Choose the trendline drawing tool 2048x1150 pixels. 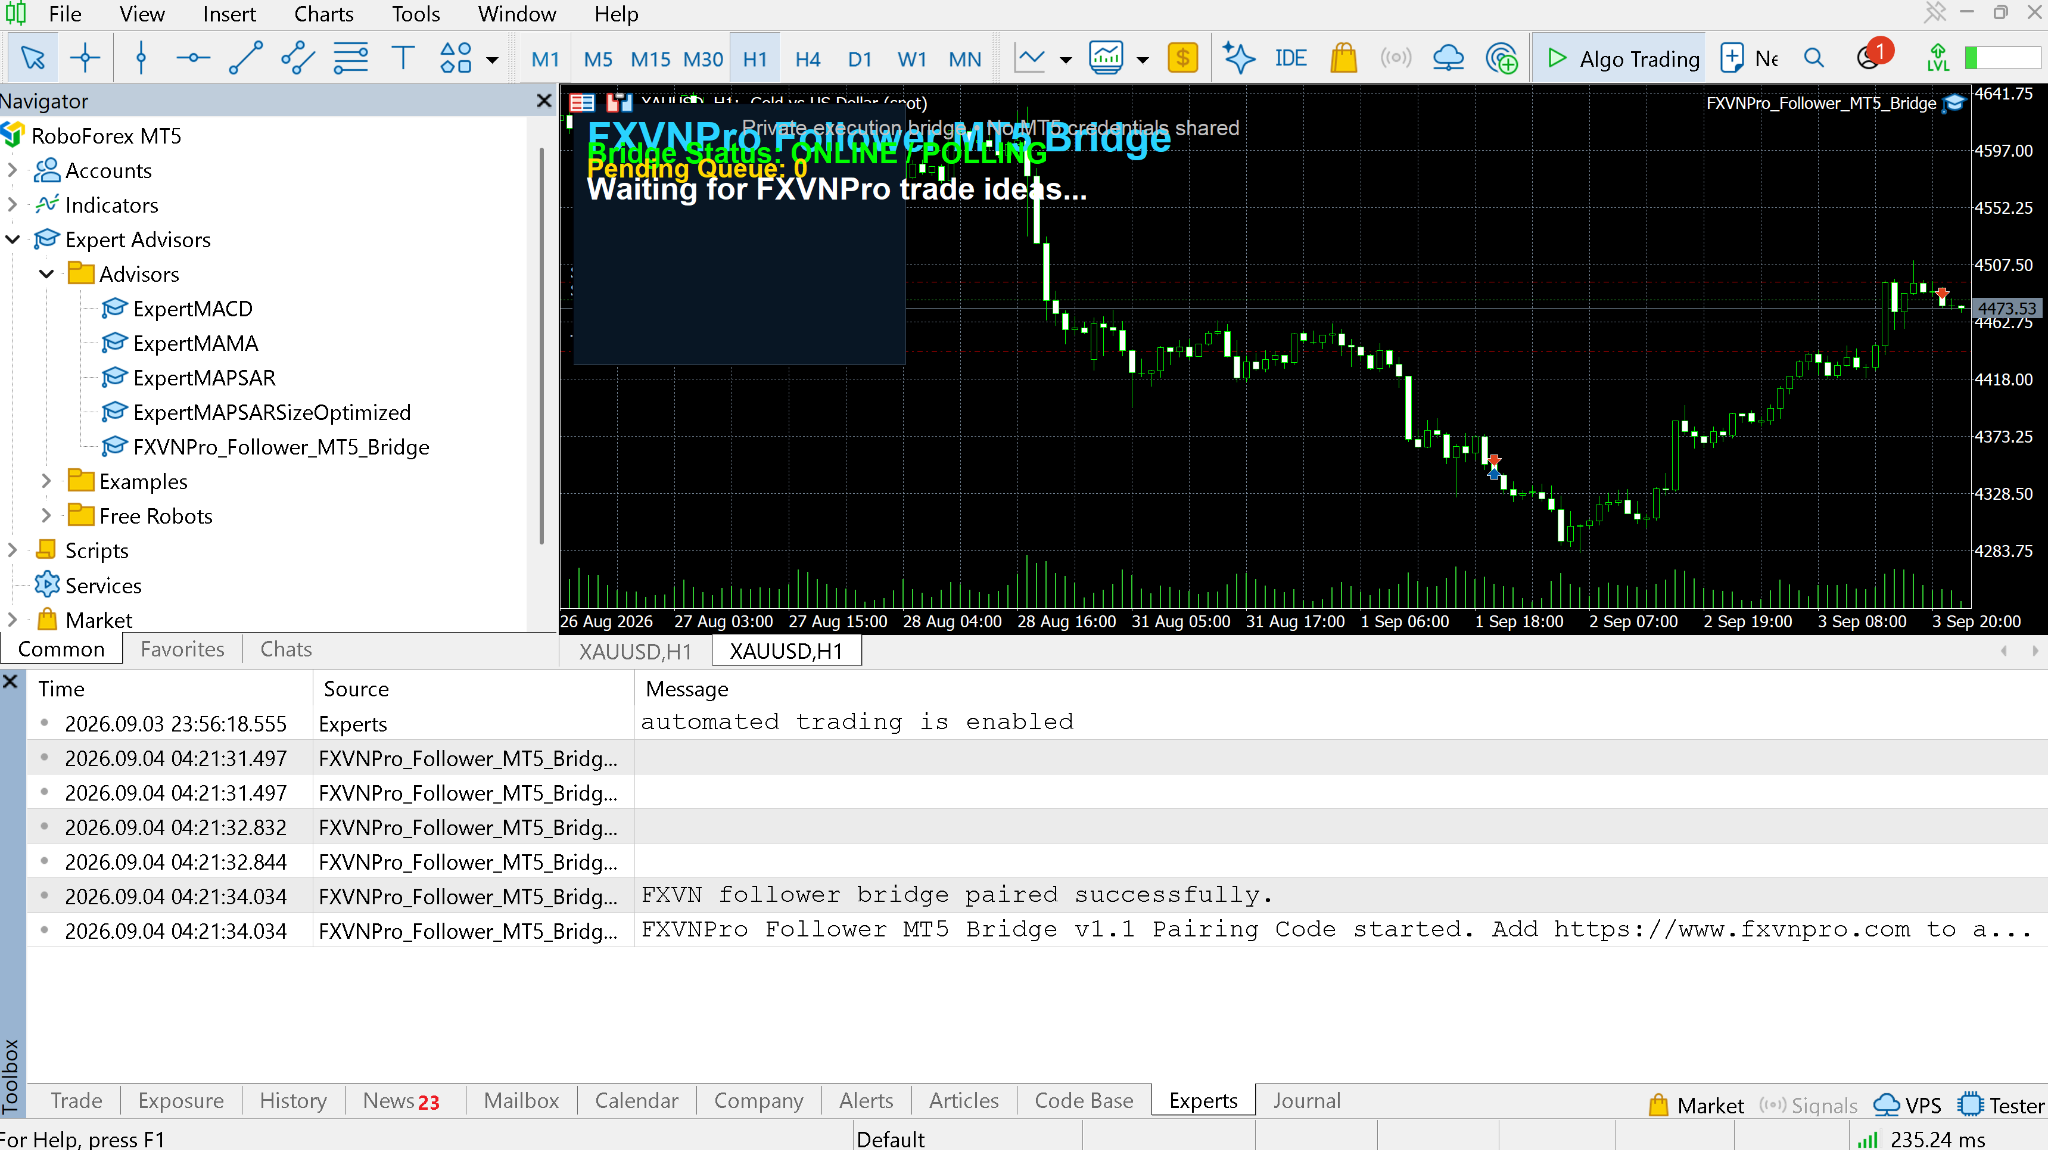(x=246, y=58)
